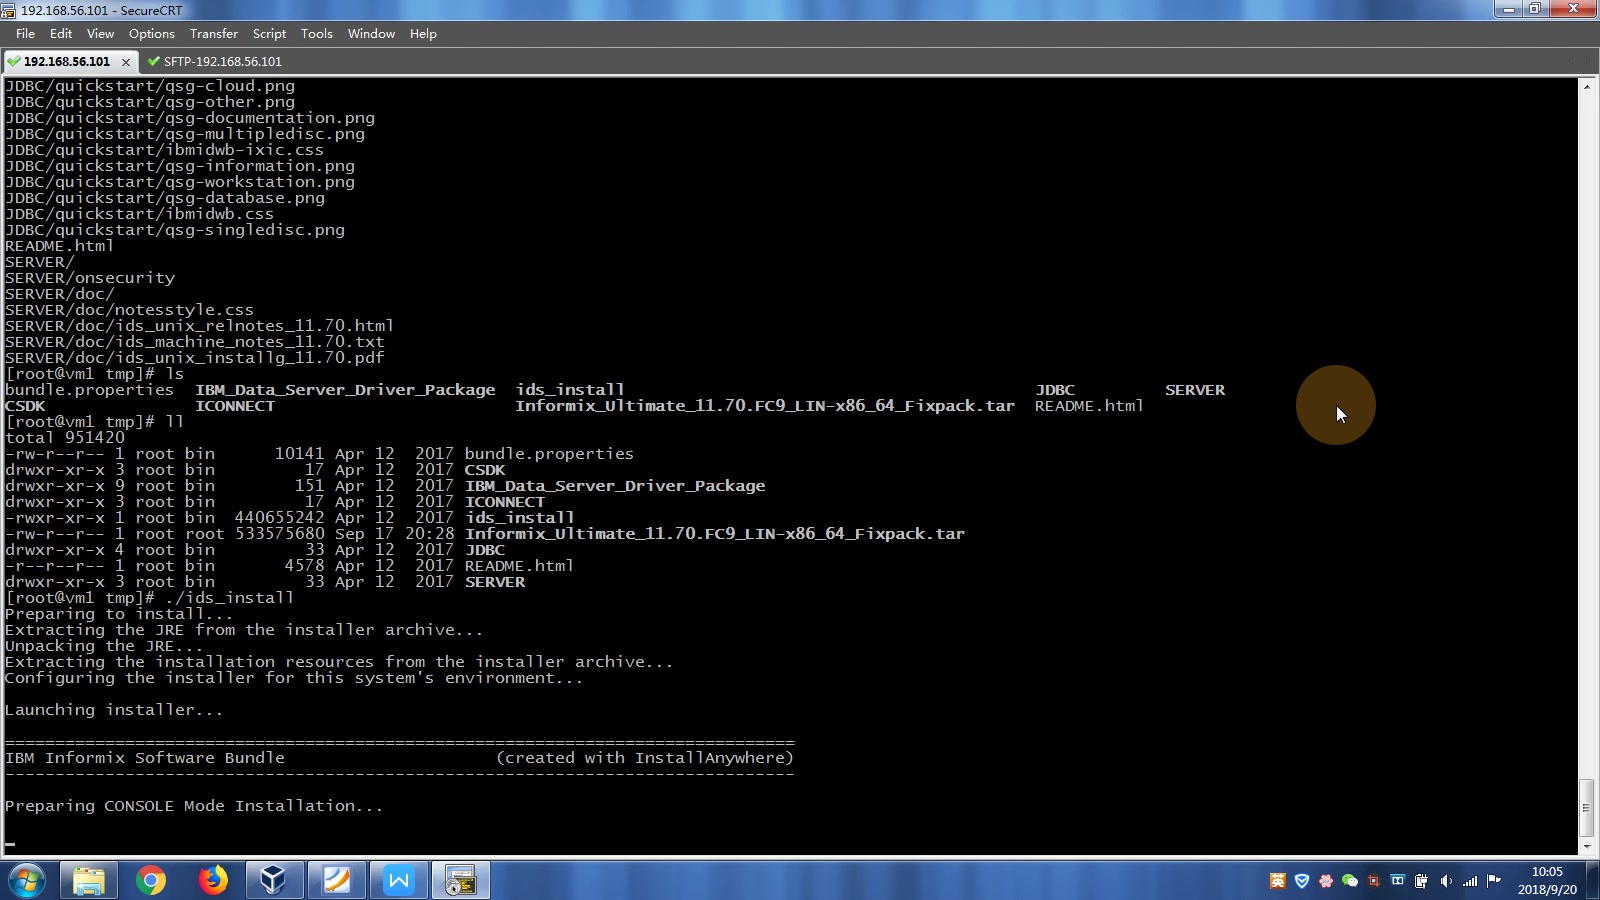The height and width of the screenshot is (900, 1600).
Task: Click 'SERVER/doc/ids_machine_notes_11.70.txt' line
Action: point(195,342)
